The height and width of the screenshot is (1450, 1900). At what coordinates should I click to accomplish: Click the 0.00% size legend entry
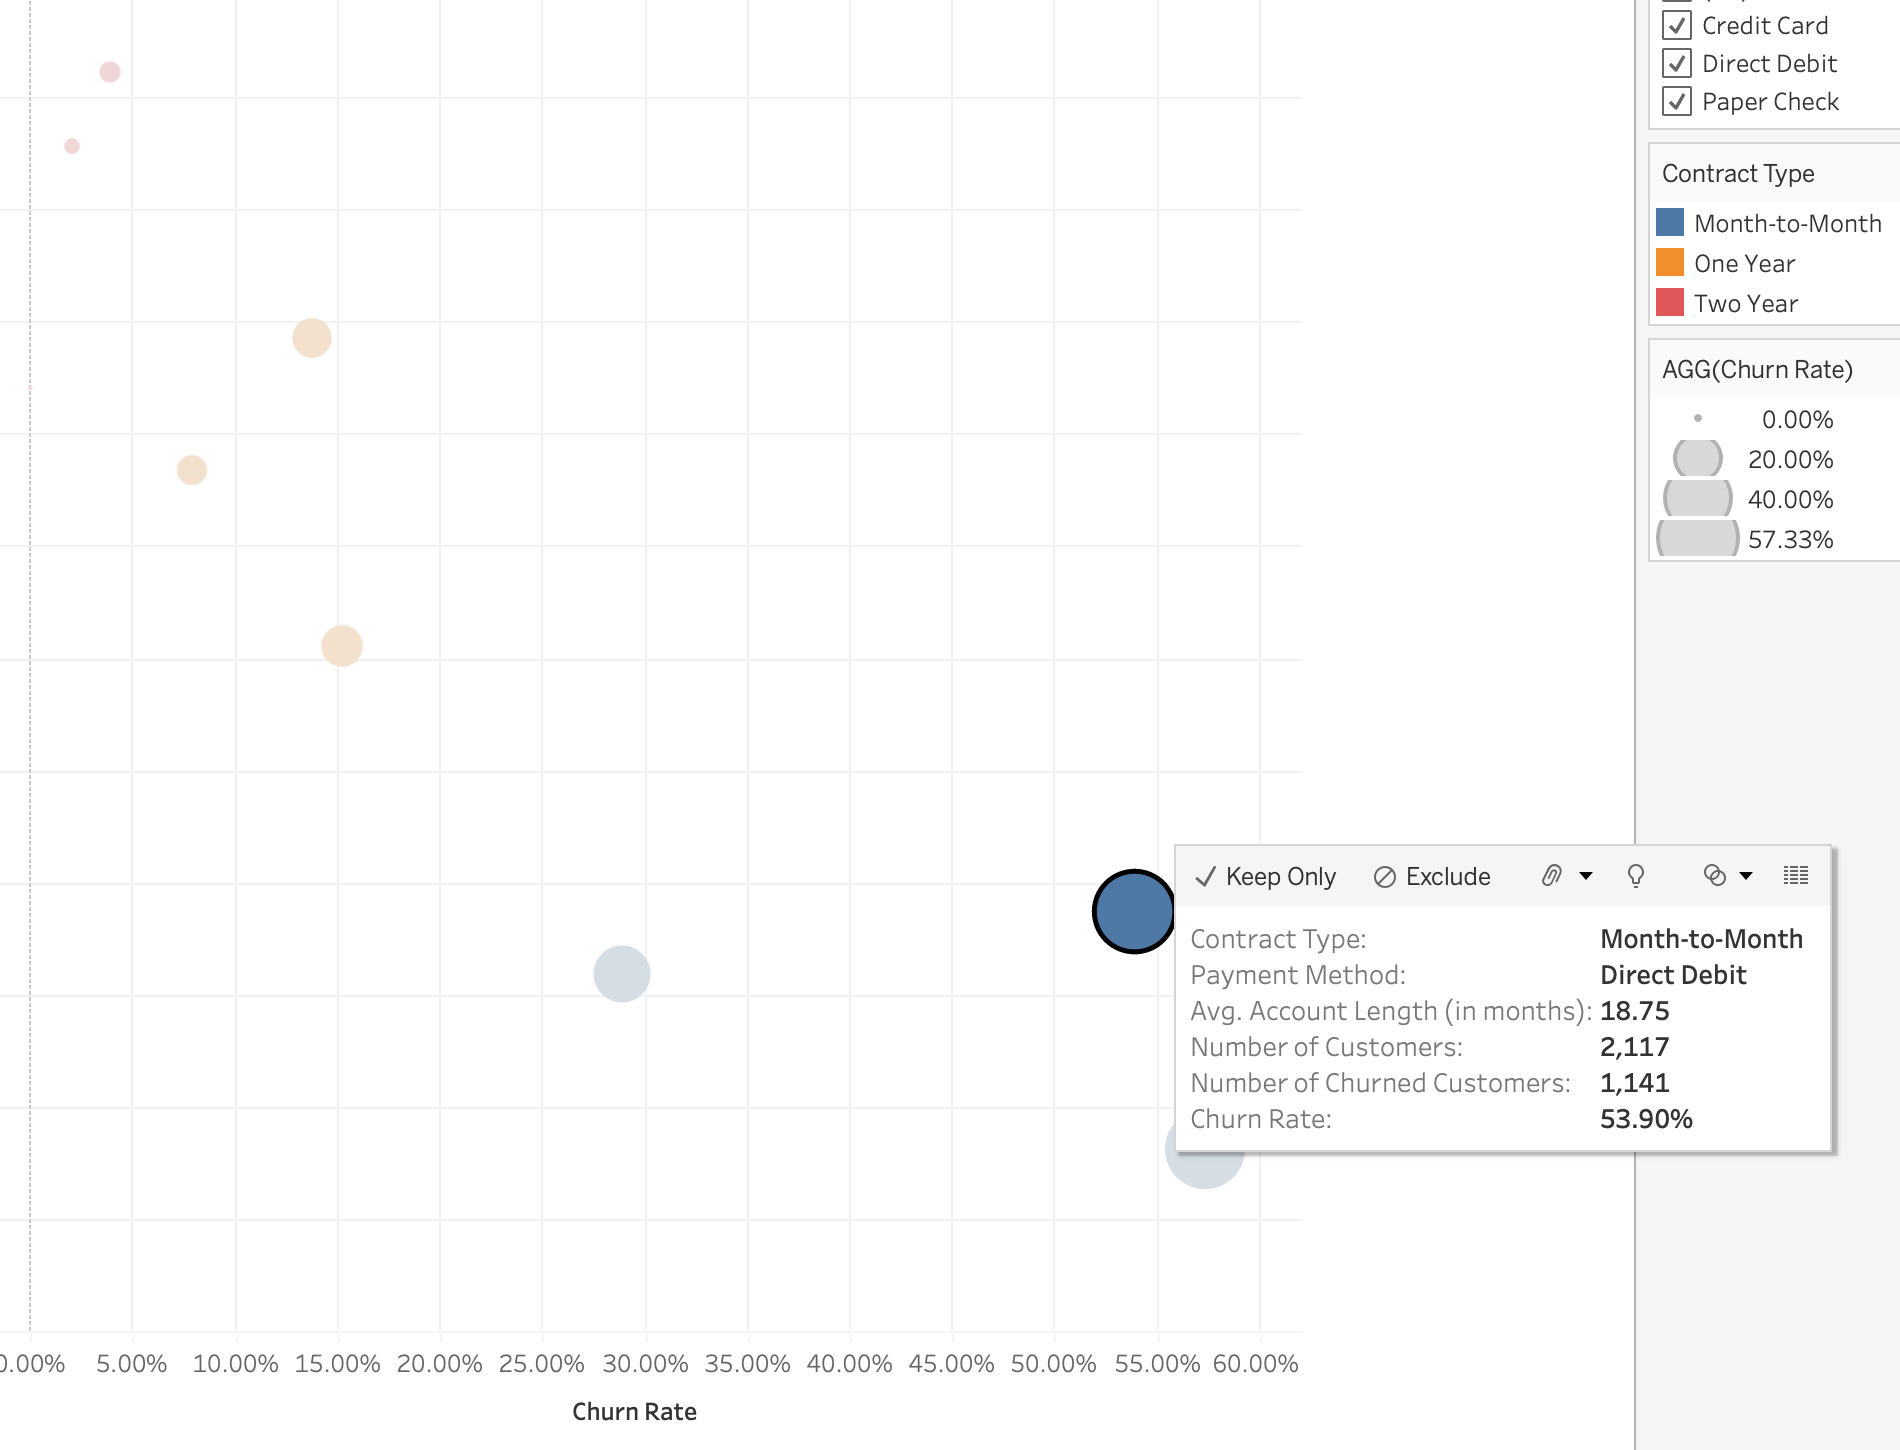1764,419
